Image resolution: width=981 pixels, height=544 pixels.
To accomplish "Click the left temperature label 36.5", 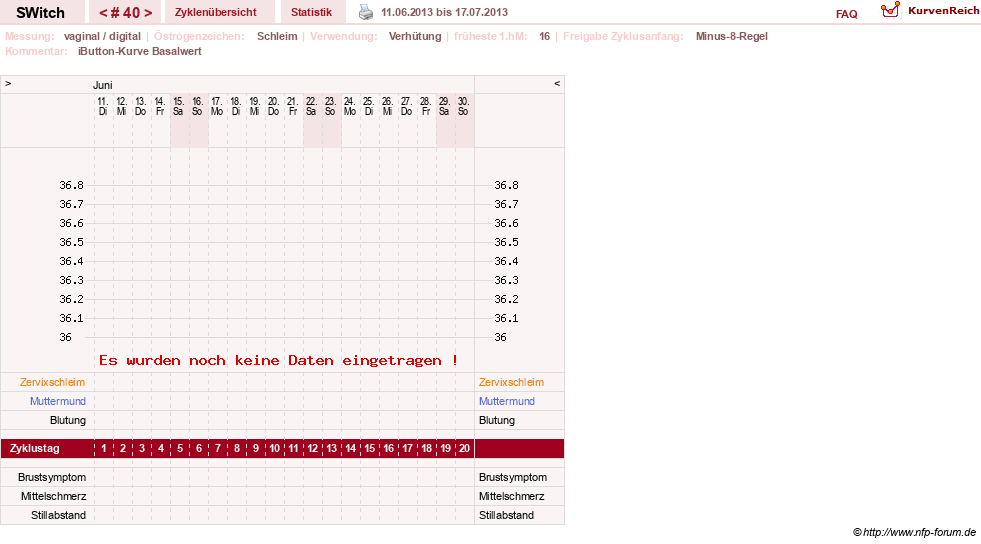I will (x=71, y=242).
